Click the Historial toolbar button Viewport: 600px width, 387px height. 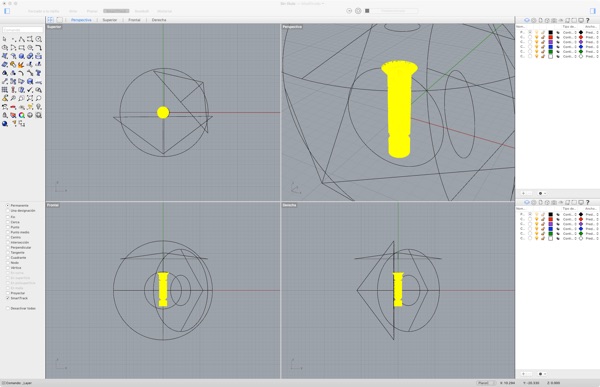[164, 11]
